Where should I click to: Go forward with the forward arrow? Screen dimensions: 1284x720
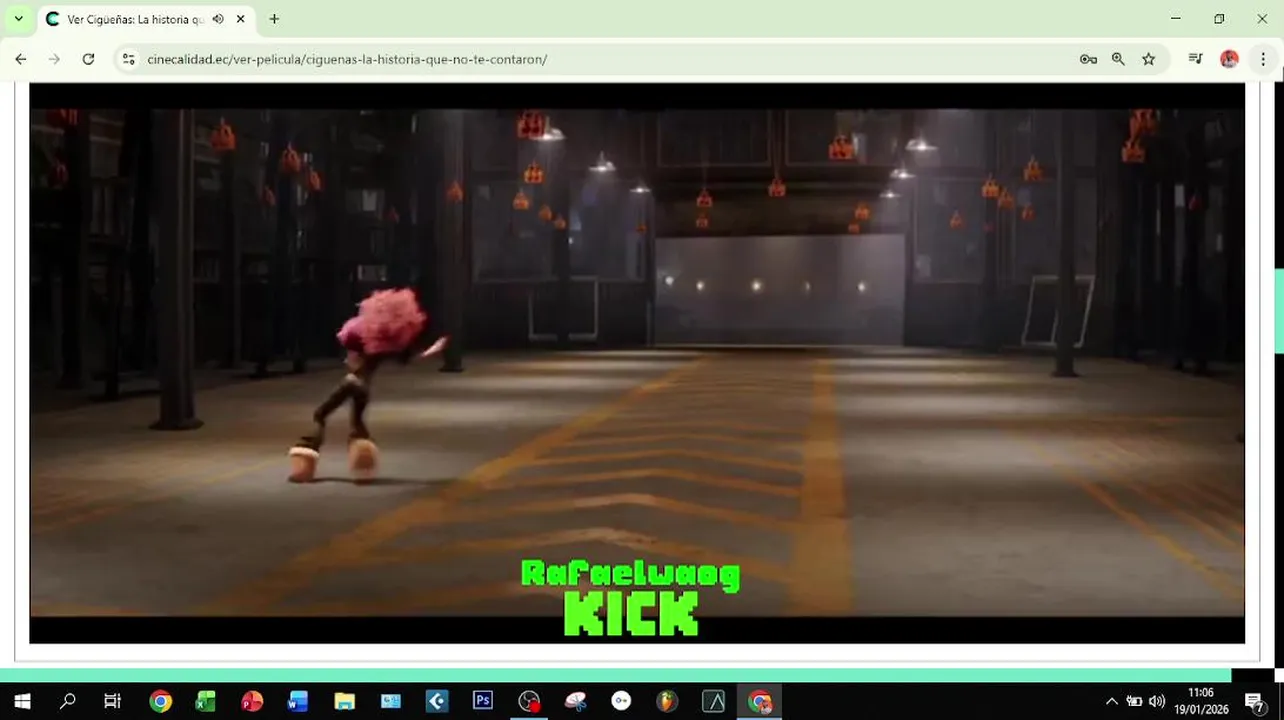(54, 59)
